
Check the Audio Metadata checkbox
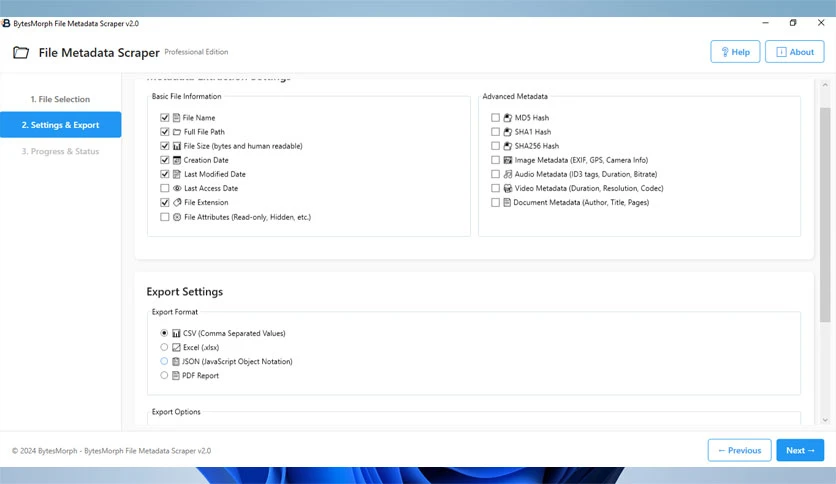(495, 174)
